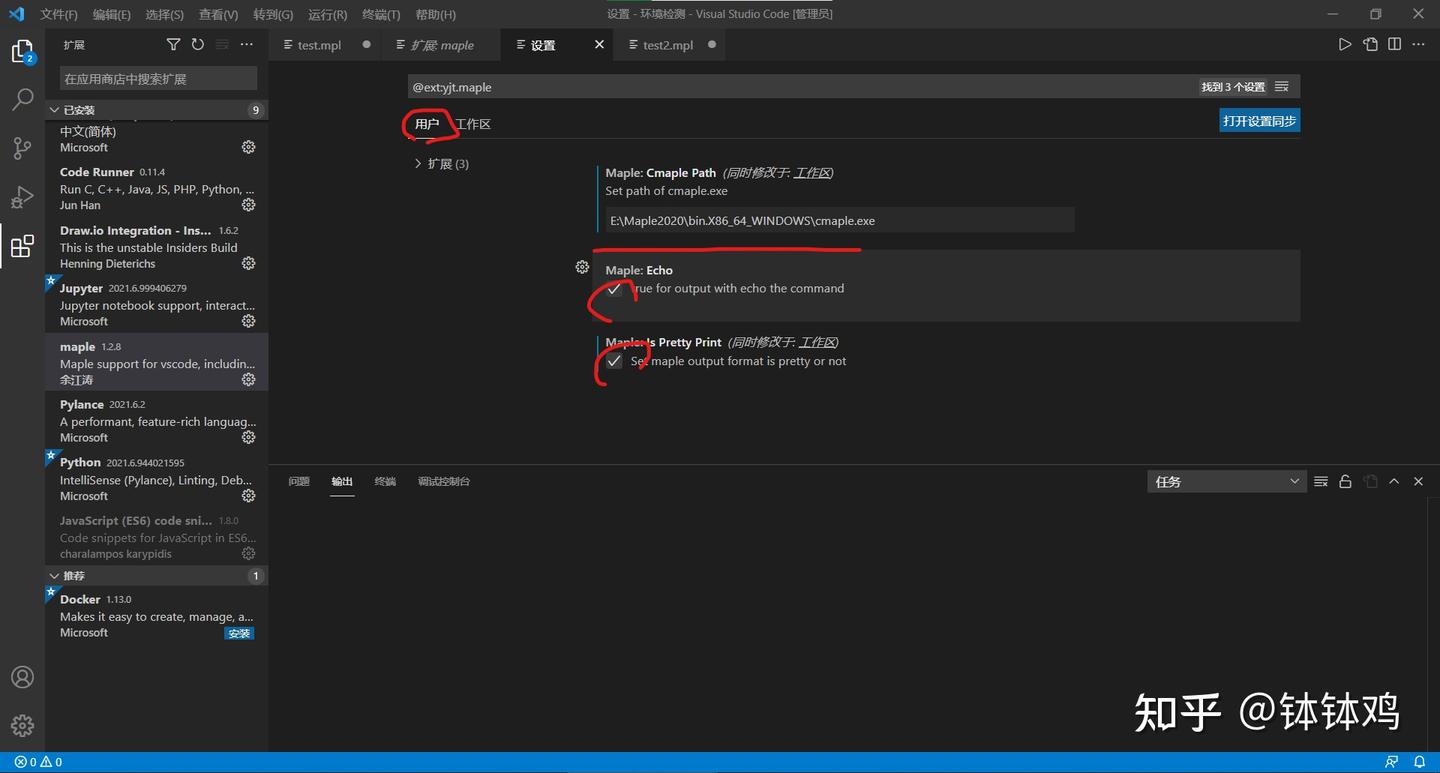
Task: Toggle auto-scroll lock in output panel
Action: pyautogui.click(x=1345, y=481)
